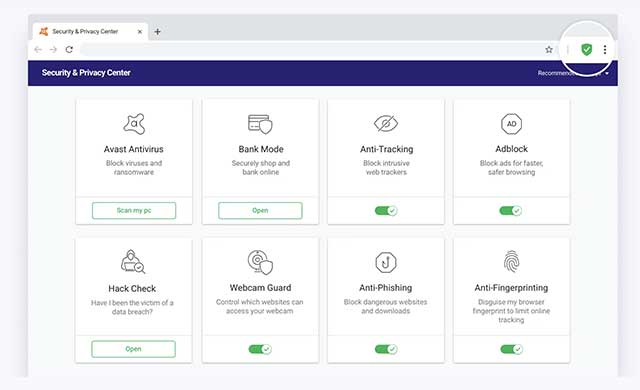Click the Webcam Guard camera icon
640x390 pixels.
[x=260, y=262]
